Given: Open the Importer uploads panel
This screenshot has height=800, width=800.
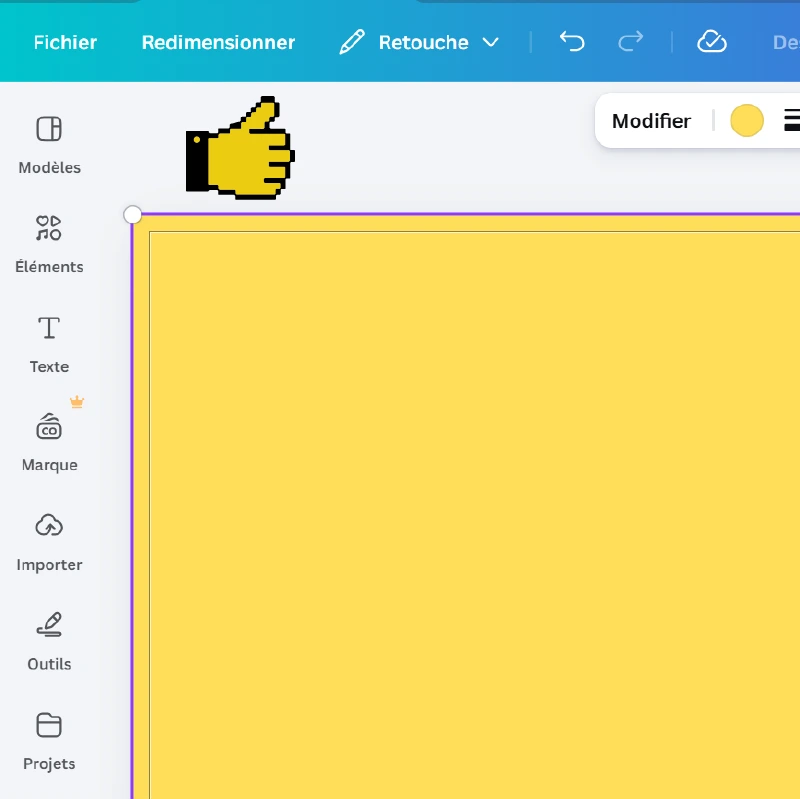Looking at the screenshot, I should click(x=49, y=541).
